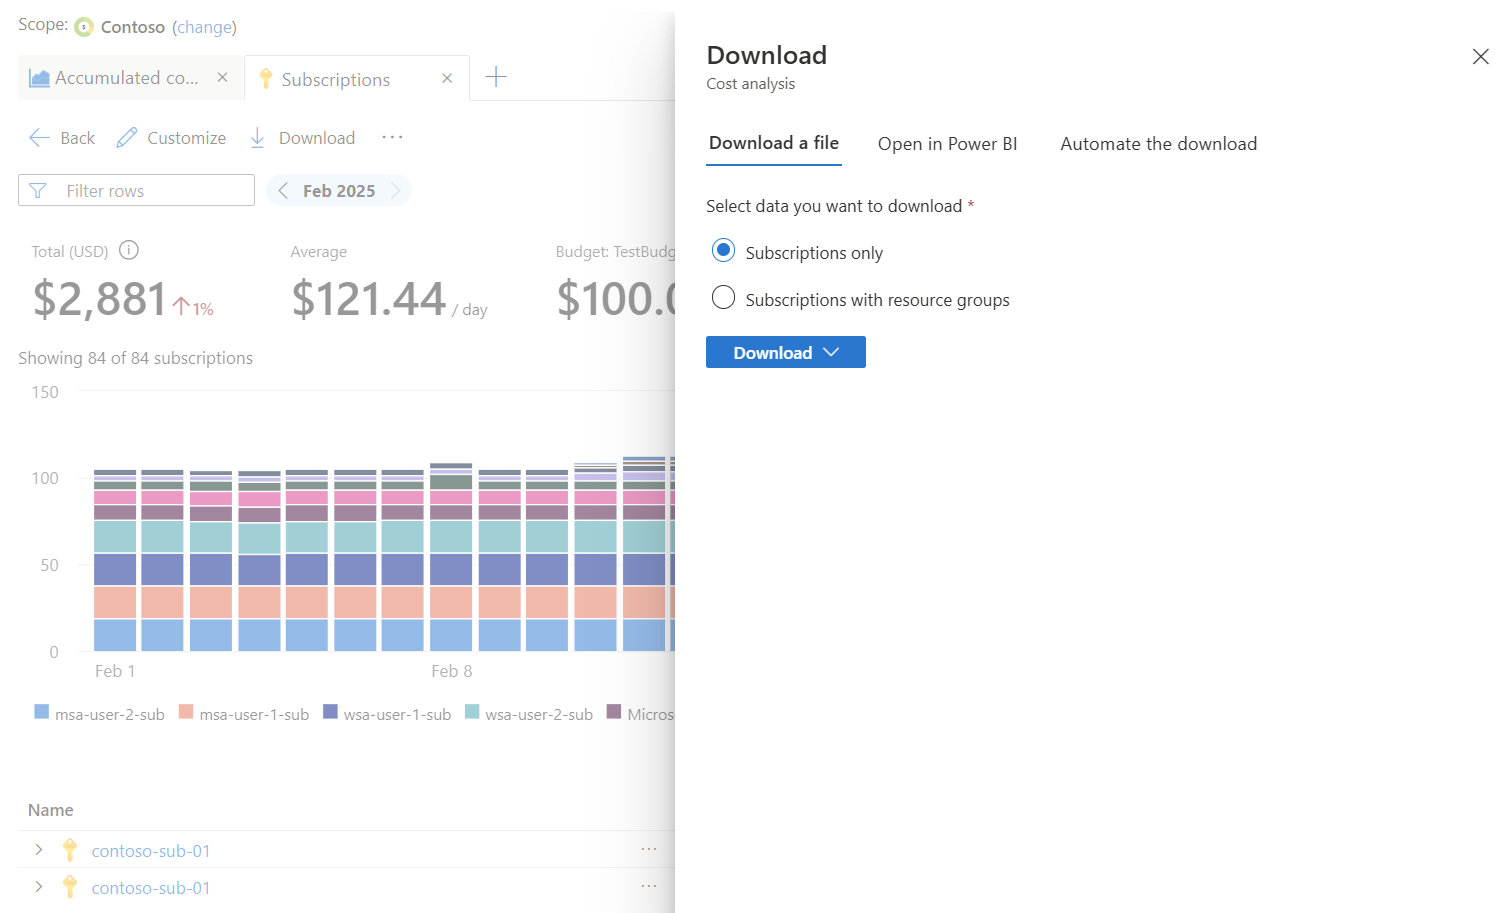The image size is (1499, 913).
Task: Click the Filter rows input field
Action: (x=150, y=190)
